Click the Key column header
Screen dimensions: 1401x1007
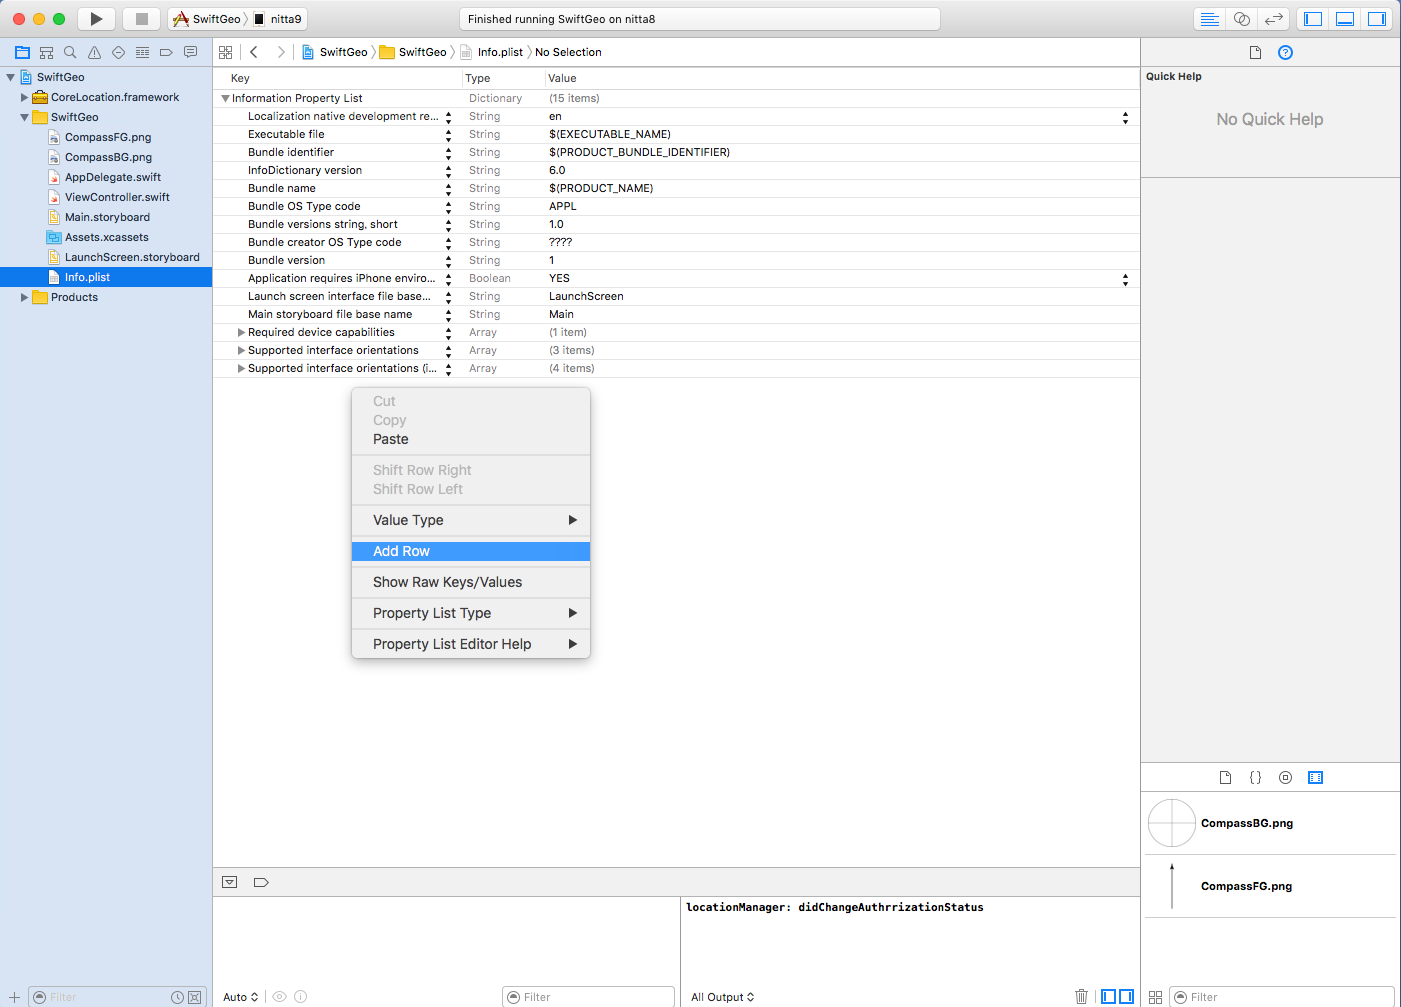point(241,78)
